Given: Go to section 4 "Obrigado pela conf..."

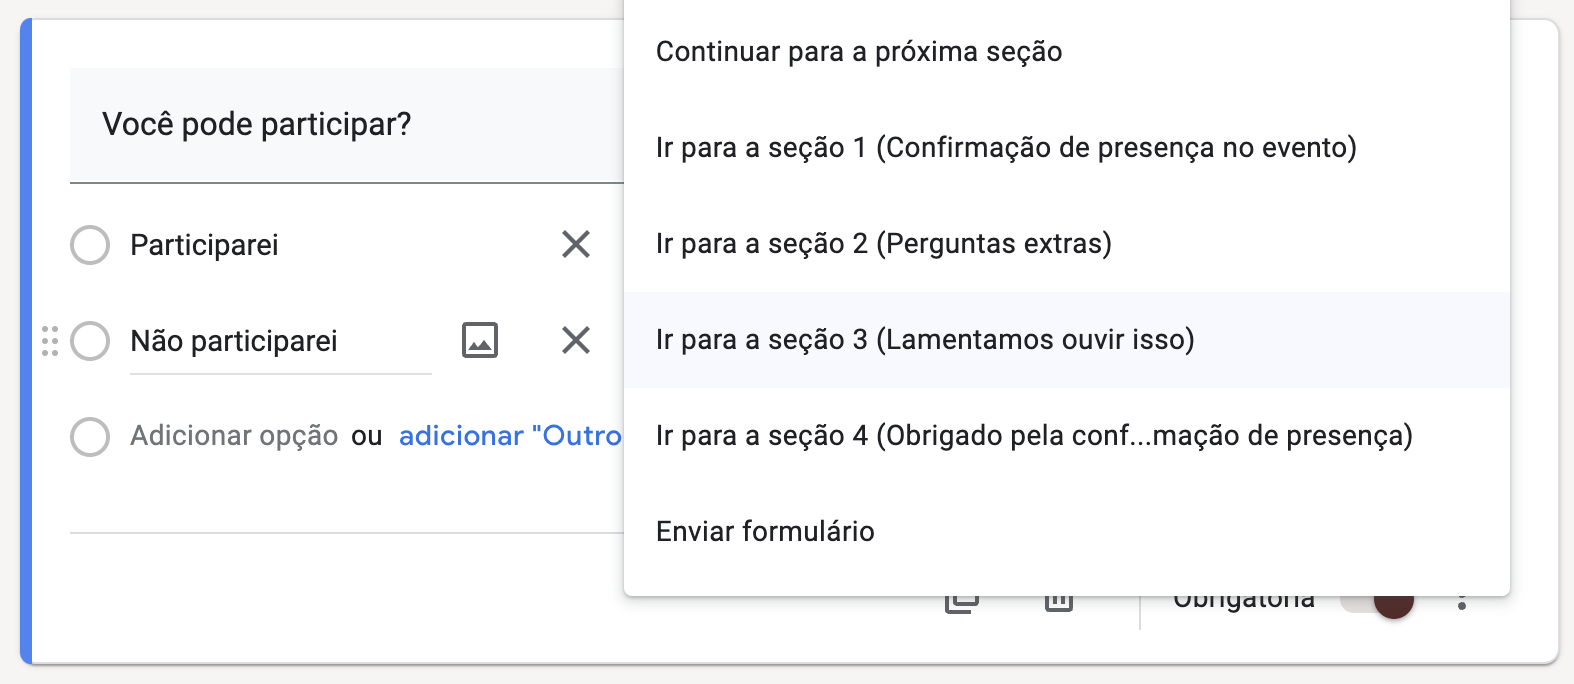Looking at the screenshot, I should point(1034,436).
